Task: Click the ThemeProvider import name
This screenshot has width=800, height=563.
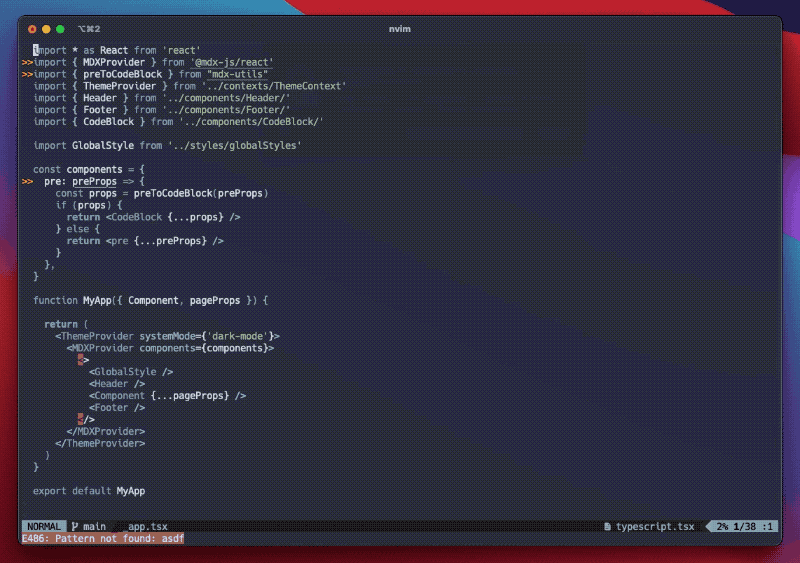Action: pos(119,86)
